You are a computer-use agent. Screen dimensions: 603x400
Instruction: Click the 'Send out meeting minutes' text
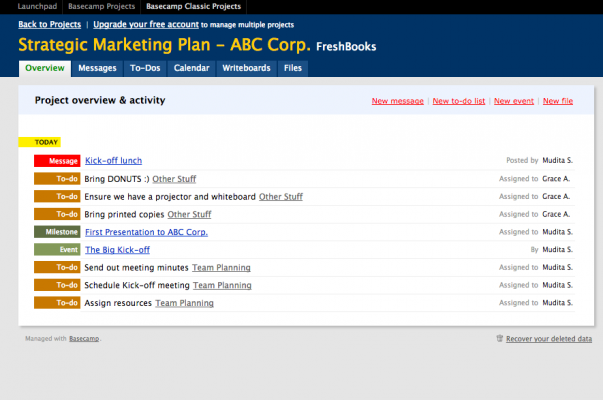tap(137, 268)
